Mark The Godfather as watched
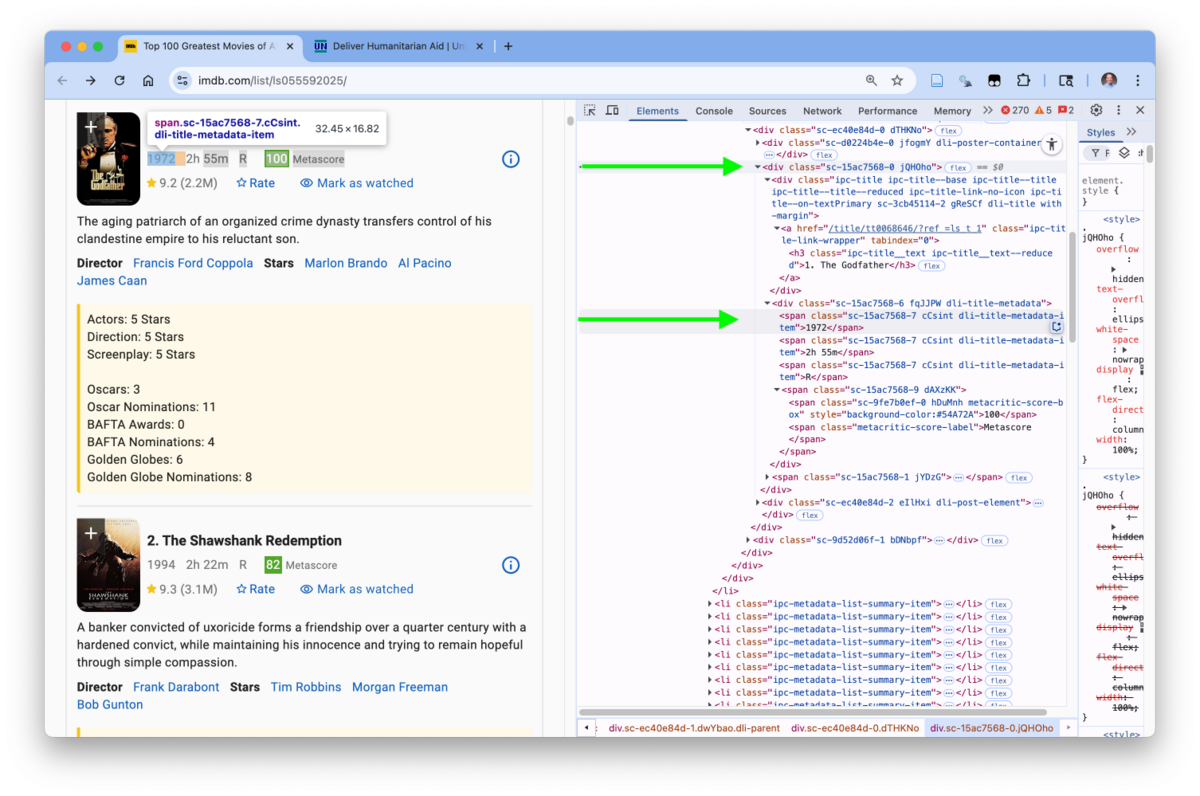Viewport: 1200px width, 796px height. 356,183
